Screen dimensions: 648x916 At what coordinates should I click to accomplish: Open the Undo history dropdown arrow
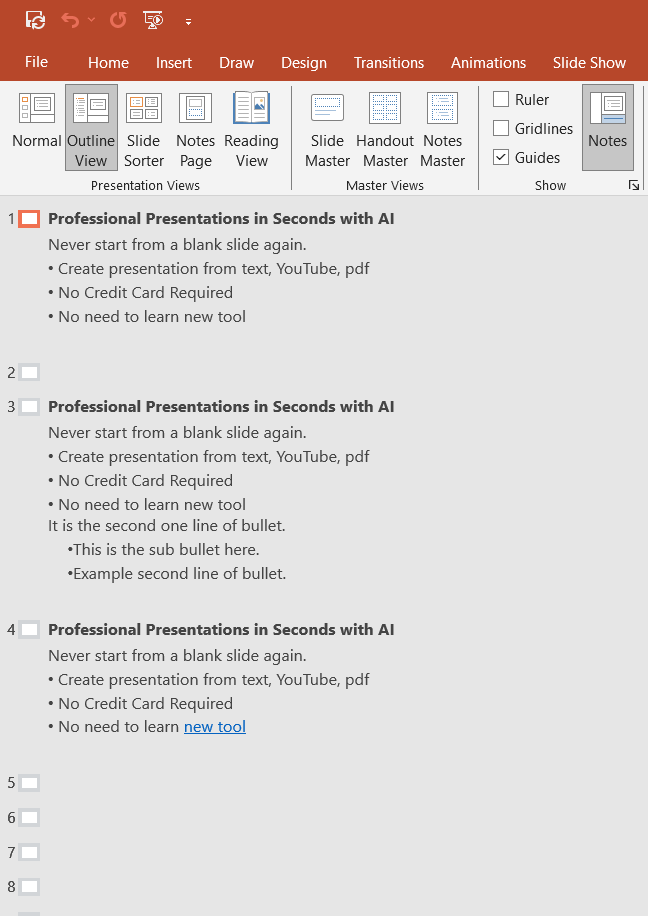point(92,20)
